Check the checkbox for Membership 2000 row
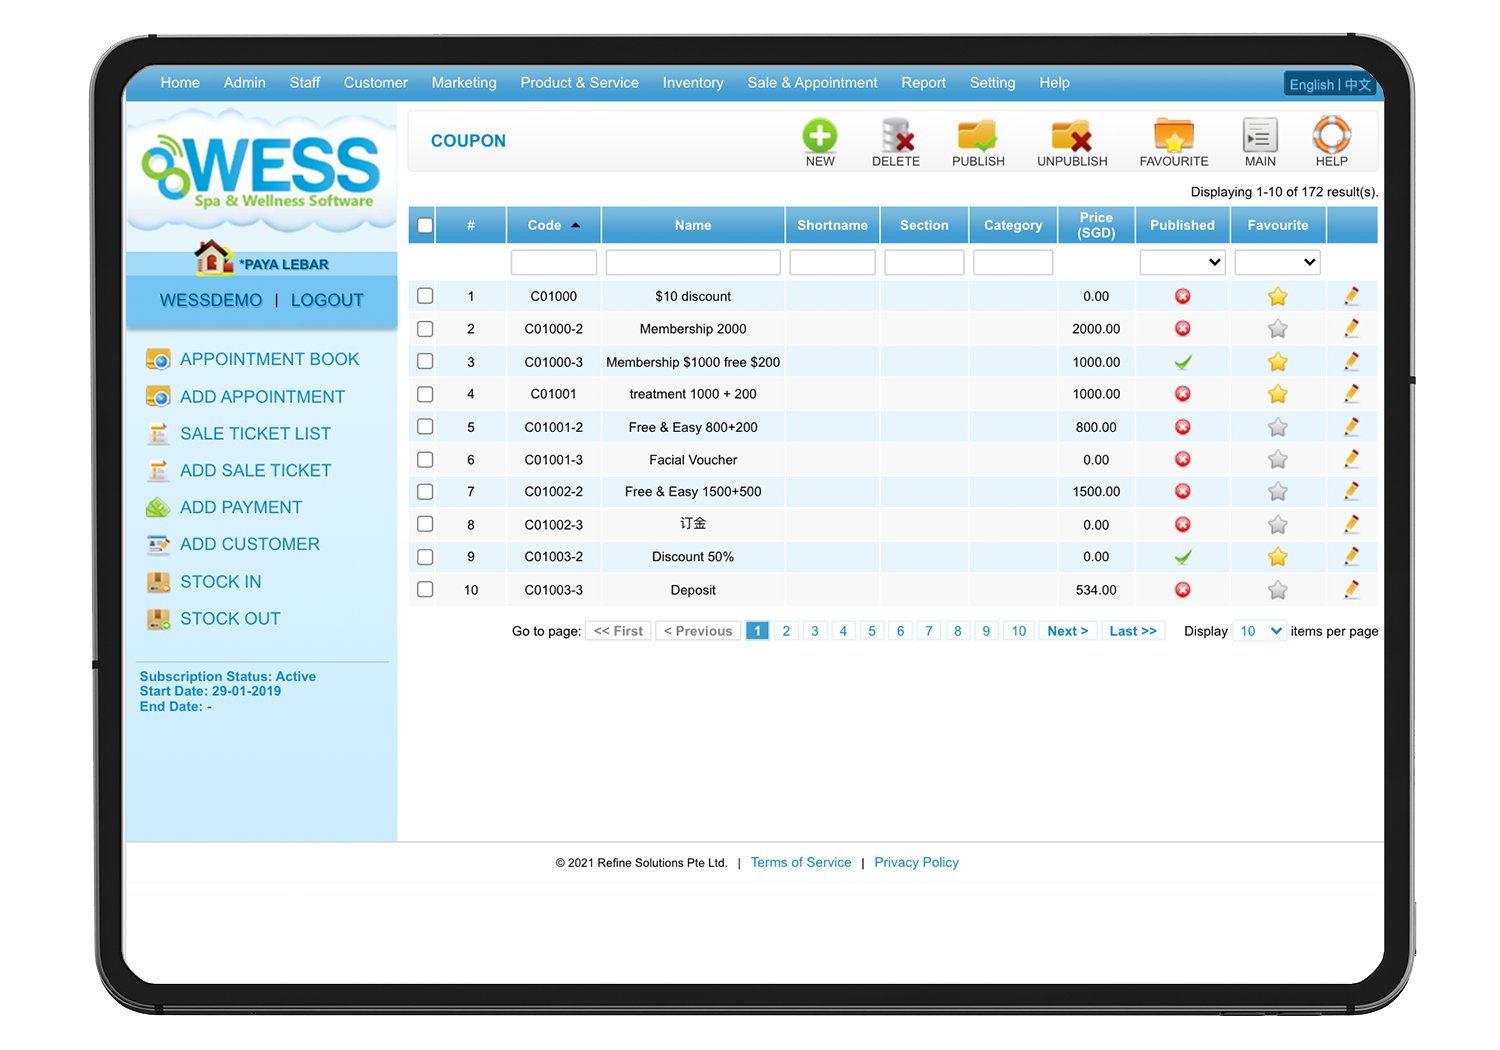The width and height of the screenshot is (1500, 1050). pyautogui.click(x=424, y=328)
